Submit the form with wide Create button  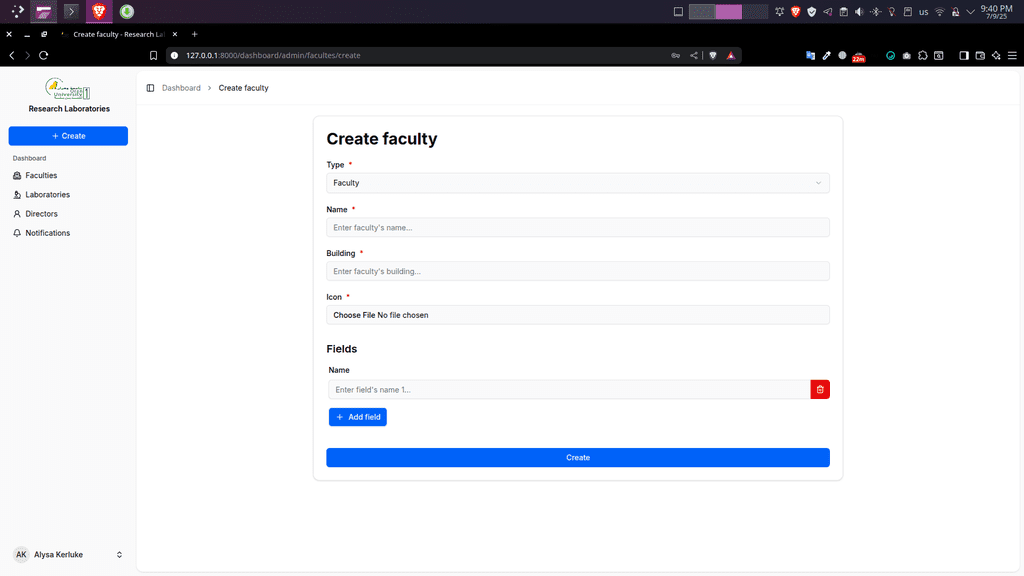point(578,458)
